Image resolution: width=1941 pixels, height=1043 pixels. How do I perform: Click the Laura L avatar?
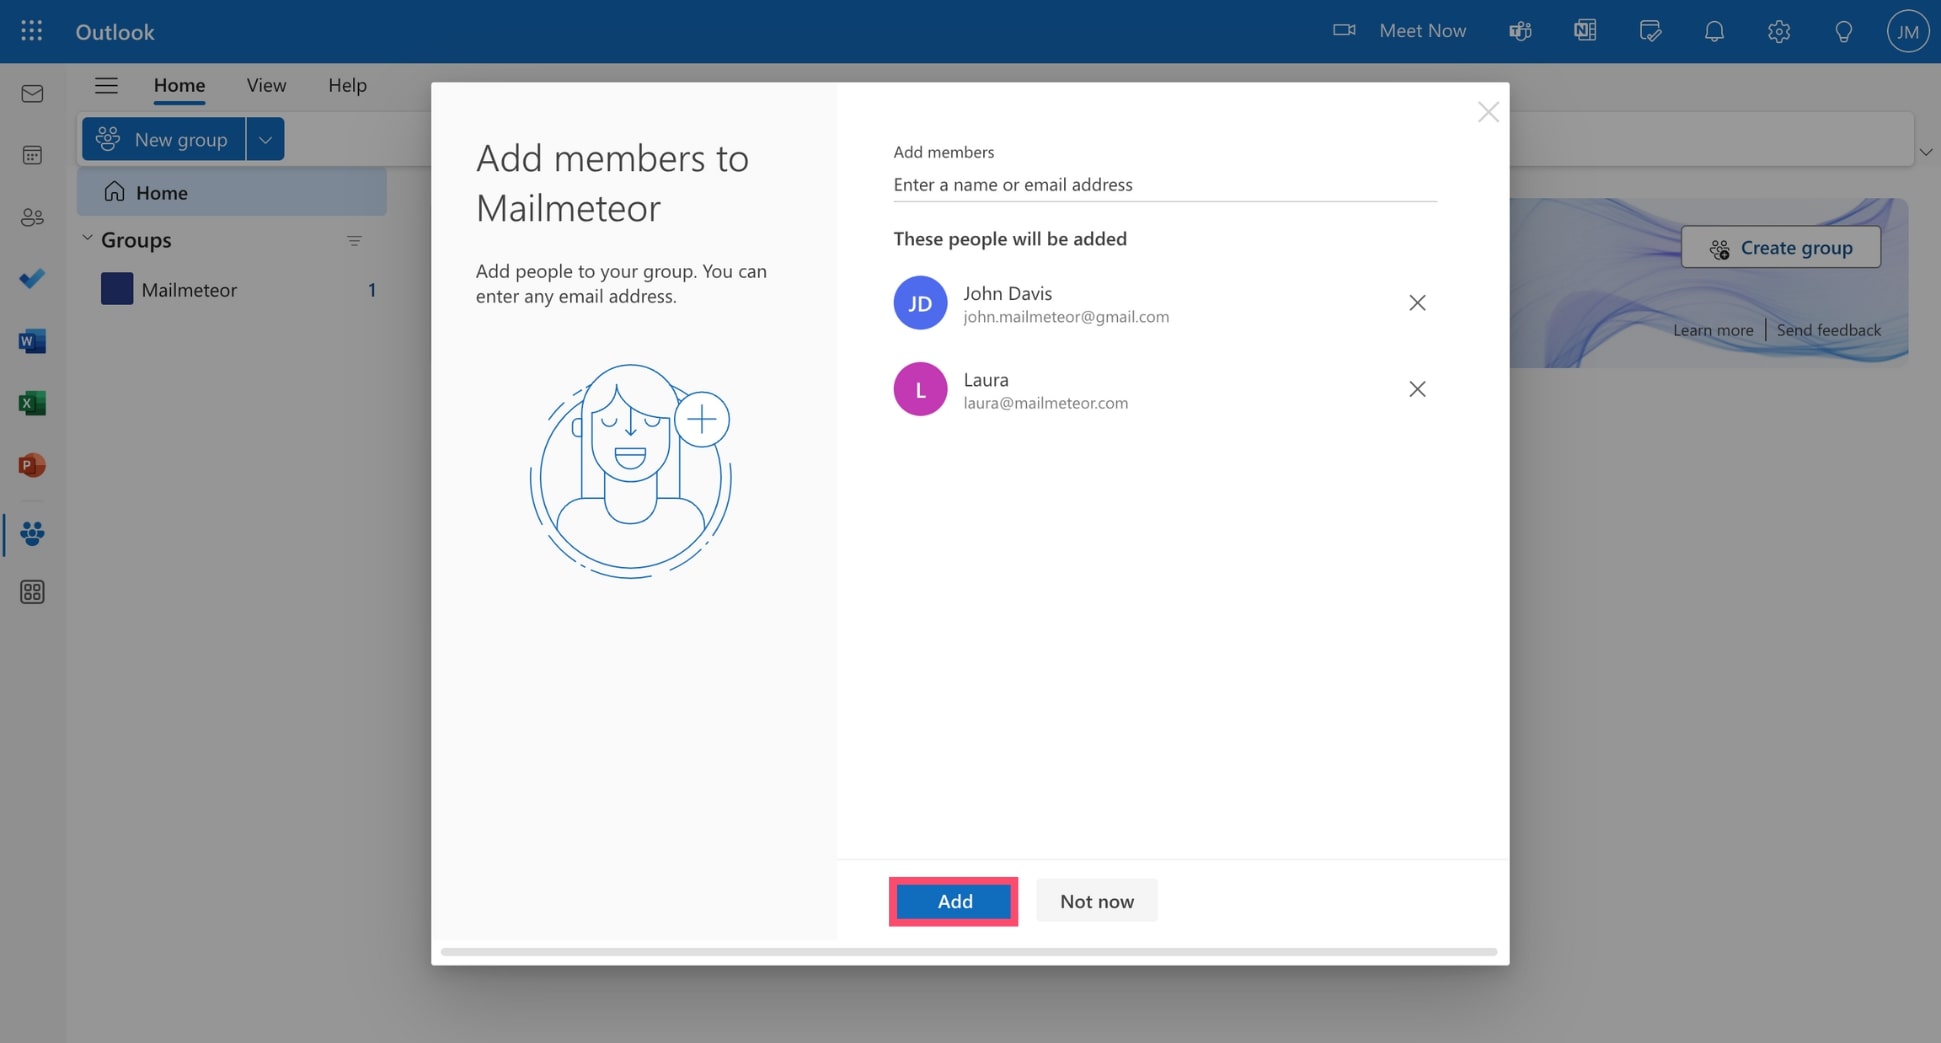[920, 389]
